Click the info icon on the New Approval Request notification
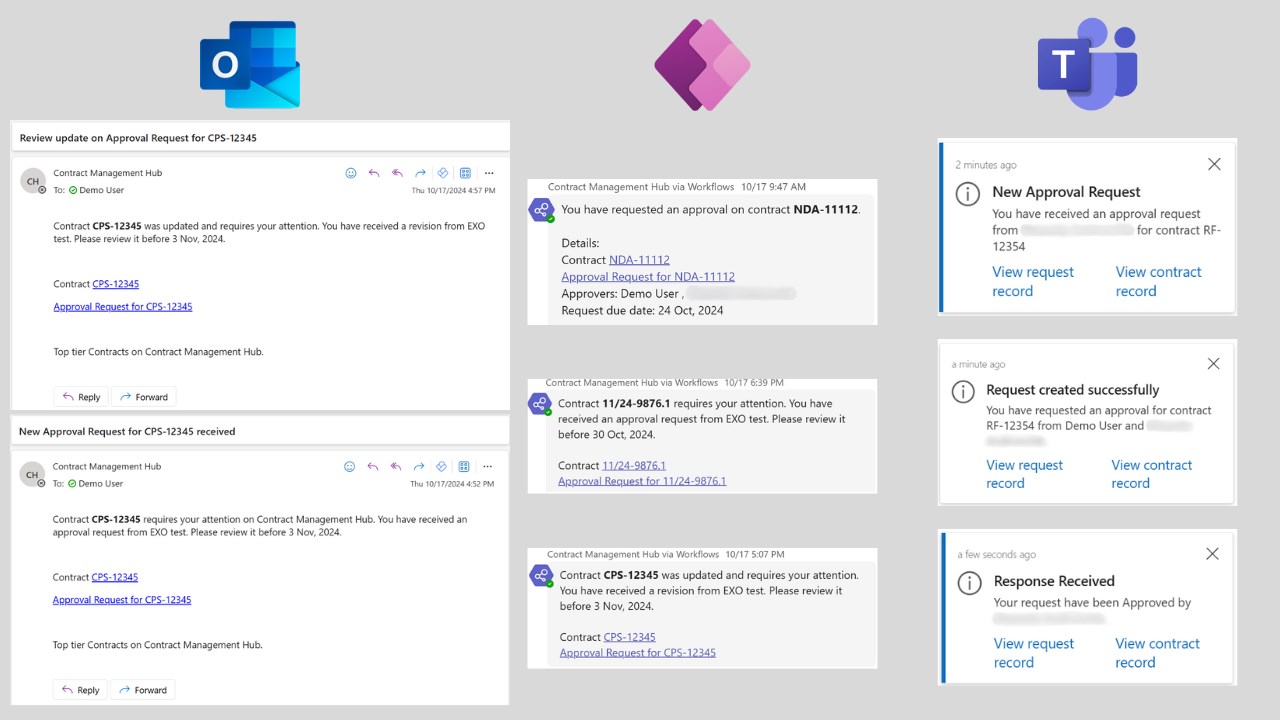 [968, 195]
